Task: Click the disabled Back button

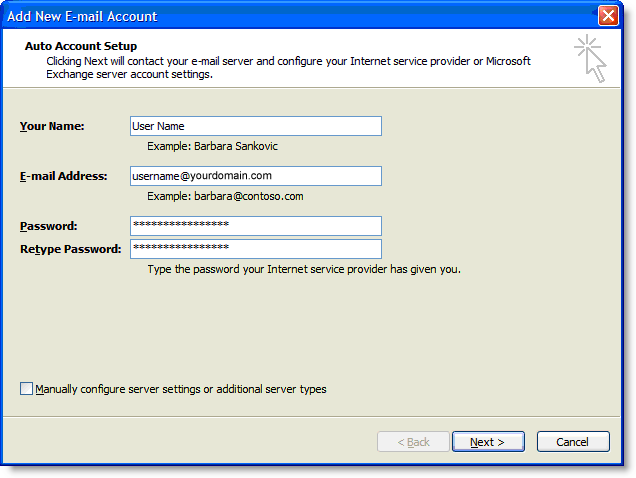Action: 413,442
